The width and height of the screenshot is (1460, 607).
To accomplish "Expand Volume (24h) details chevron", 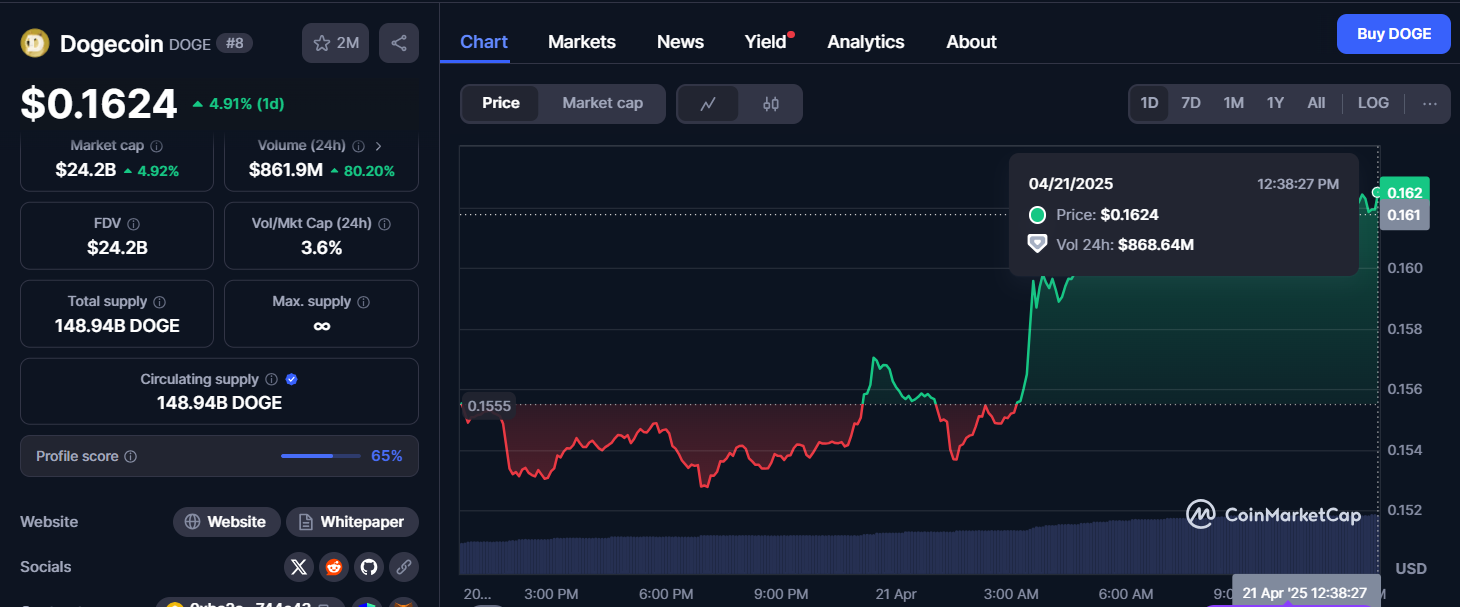I will pyautogui.click(x=378, y=146).
